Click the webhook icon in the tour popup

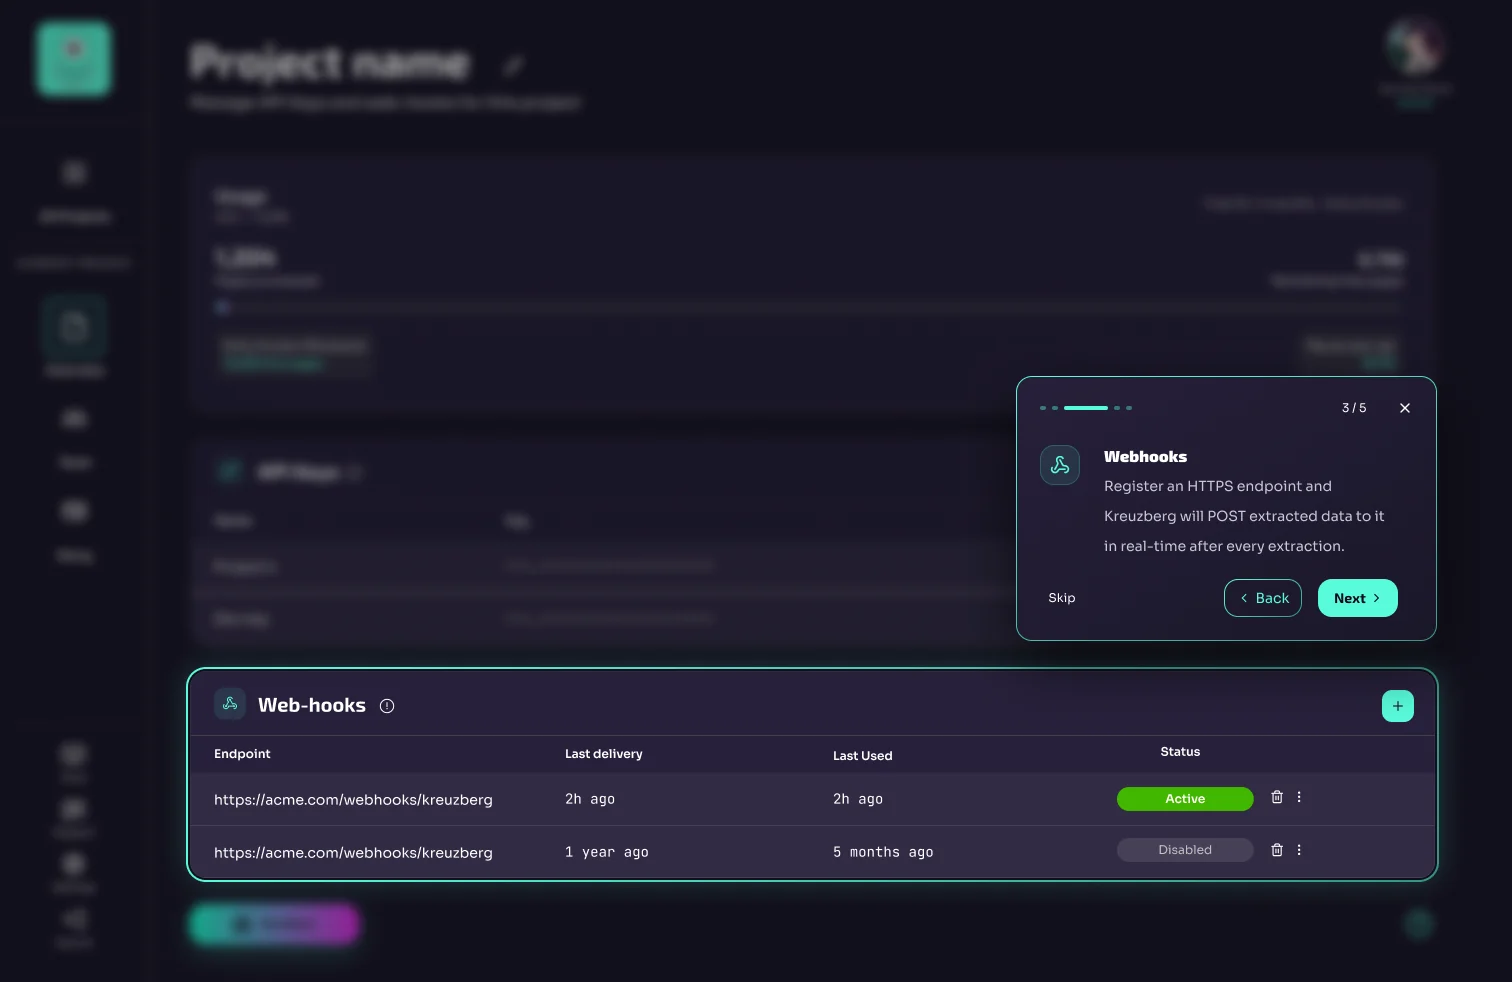(x=1060, y=465)
